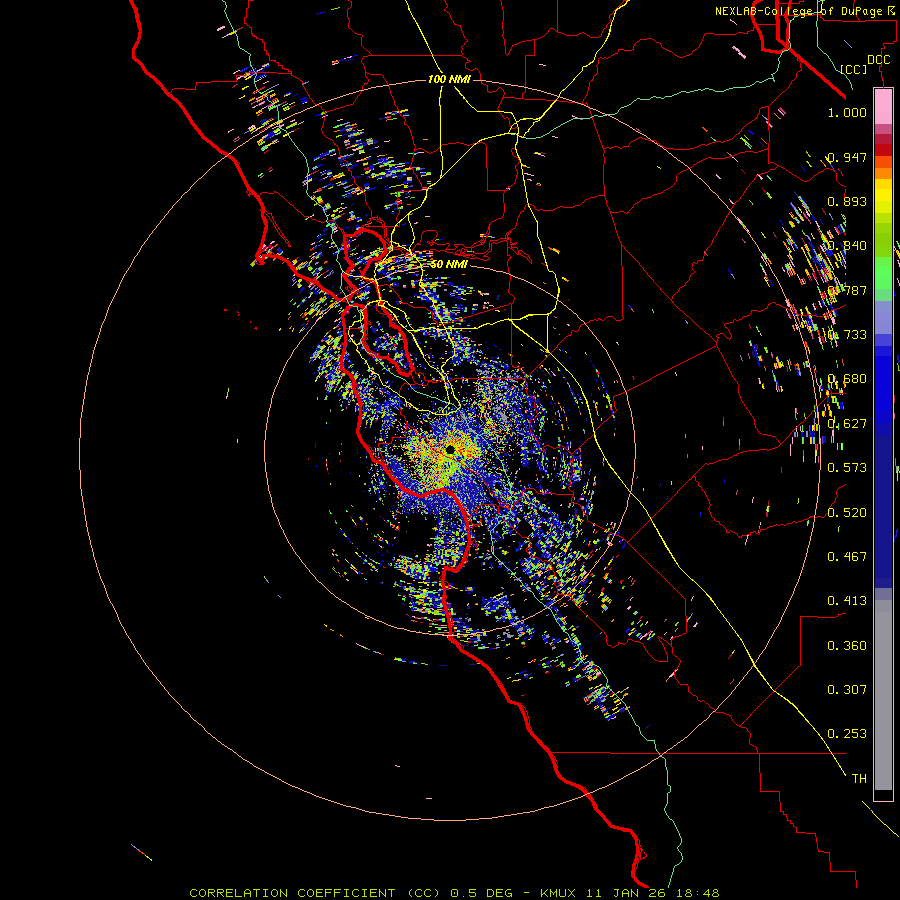The height and width of the screenshot is (900, 900).
Task: Select the 0.360 scale value
Action: 847,645
